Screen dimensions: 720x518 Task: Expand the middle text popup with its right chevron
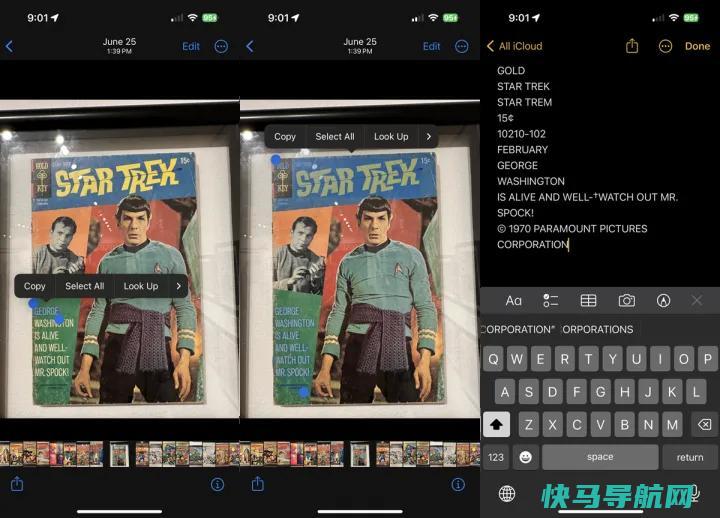pos(428,136)
